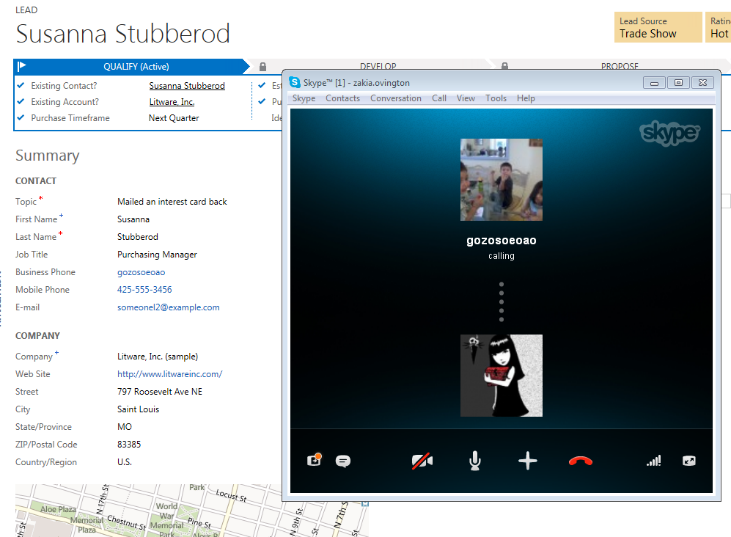Expand the locked PROPOSE stage

(x=619, y=67)
